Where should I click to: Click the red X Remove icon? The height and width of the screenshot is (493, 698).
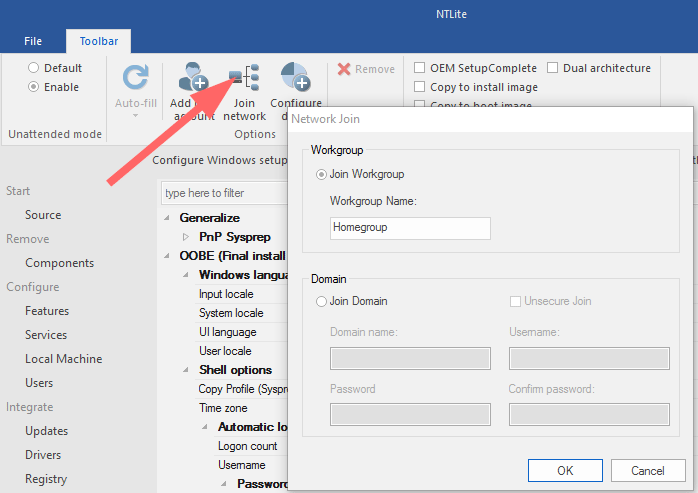344,69
